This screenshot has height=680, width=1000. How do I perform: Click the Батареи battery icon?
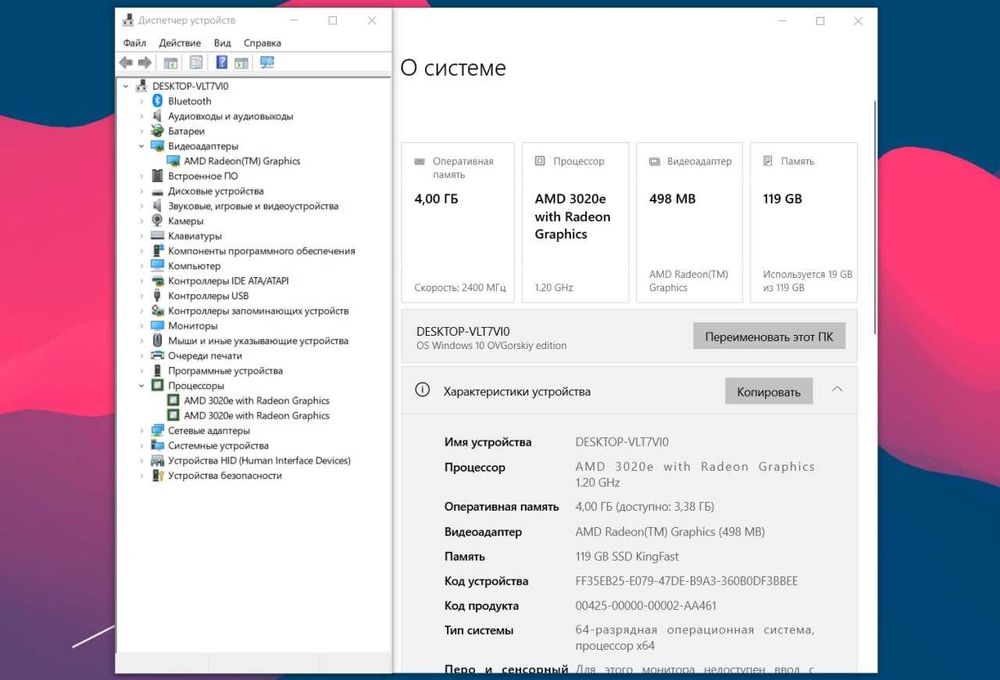158,131
